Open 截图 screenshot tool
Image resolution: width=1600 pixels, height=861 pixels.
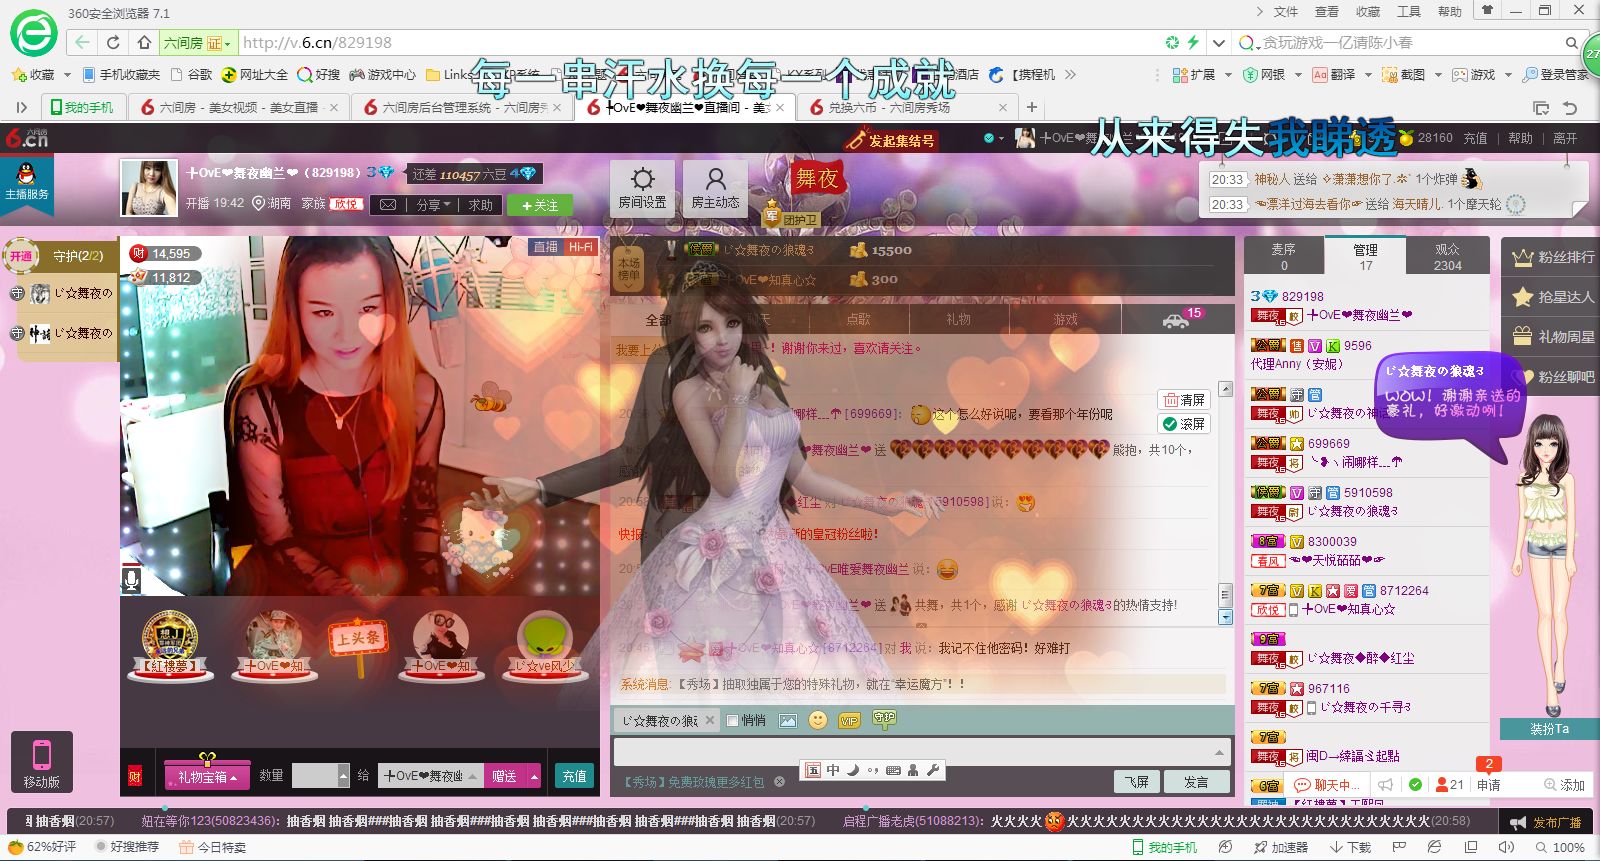(1403, 75)
